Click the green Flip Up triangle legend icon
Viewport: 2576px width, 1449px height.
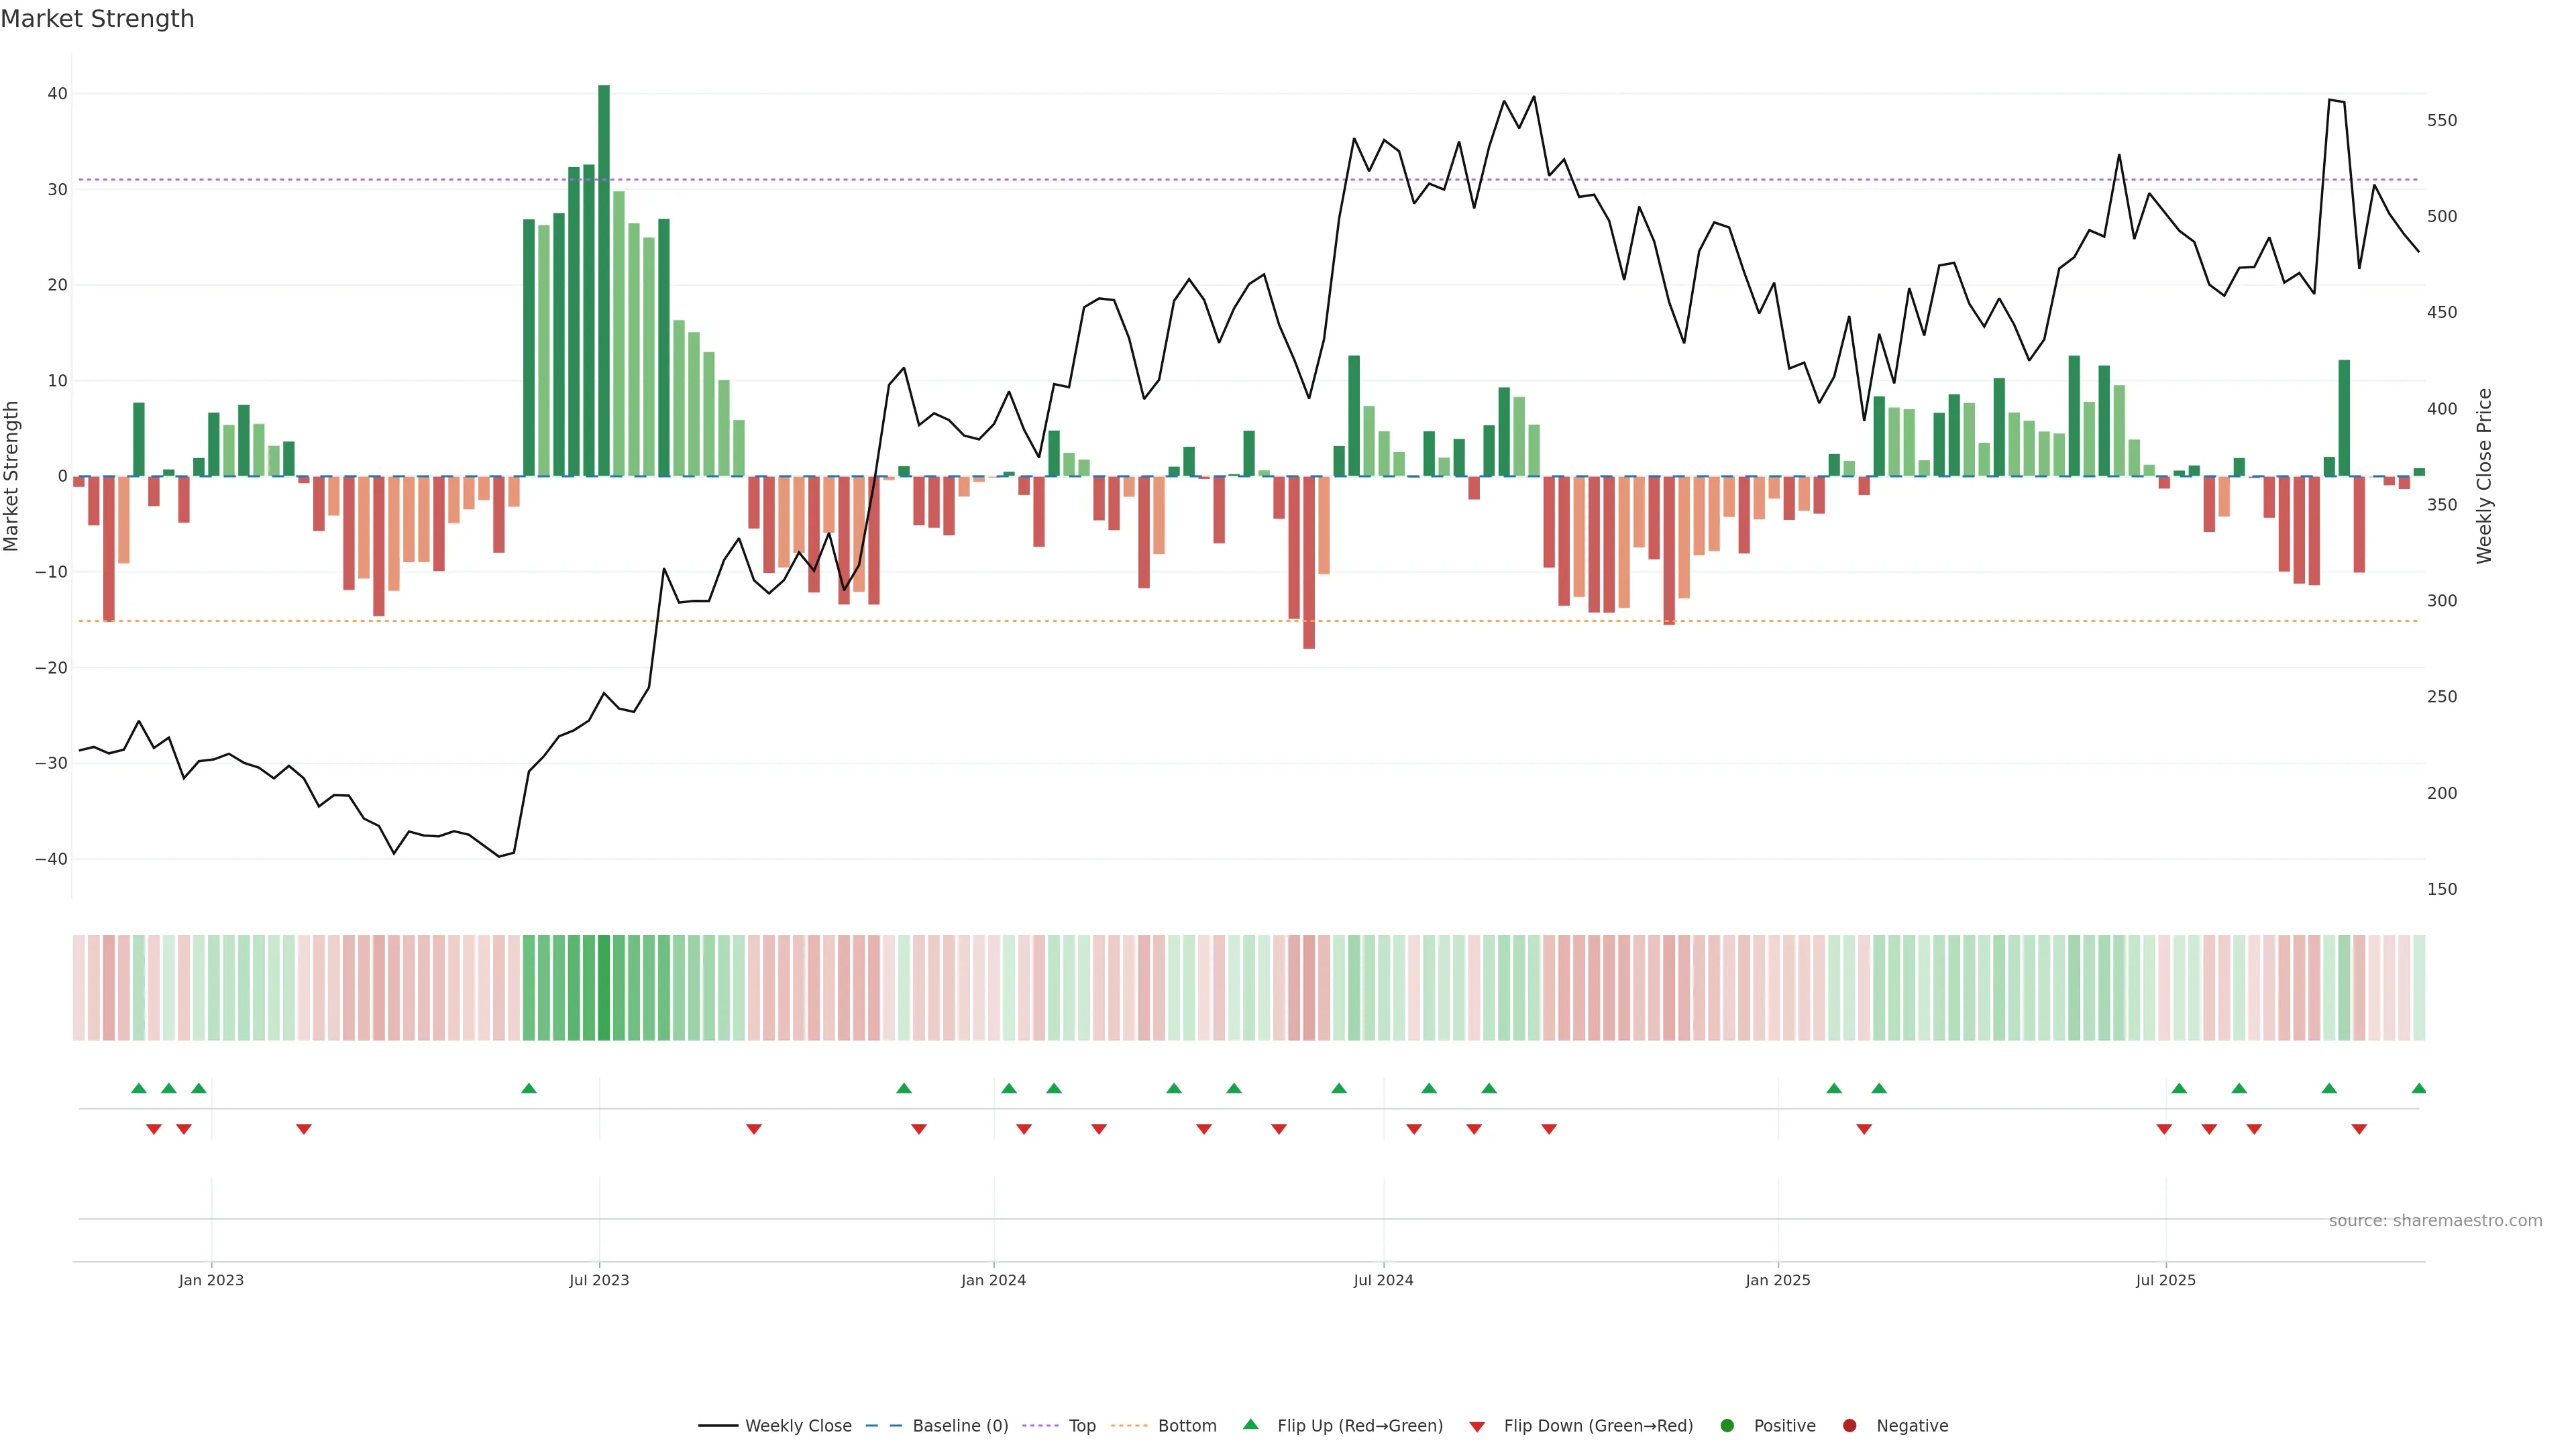coord(1250,1425)
